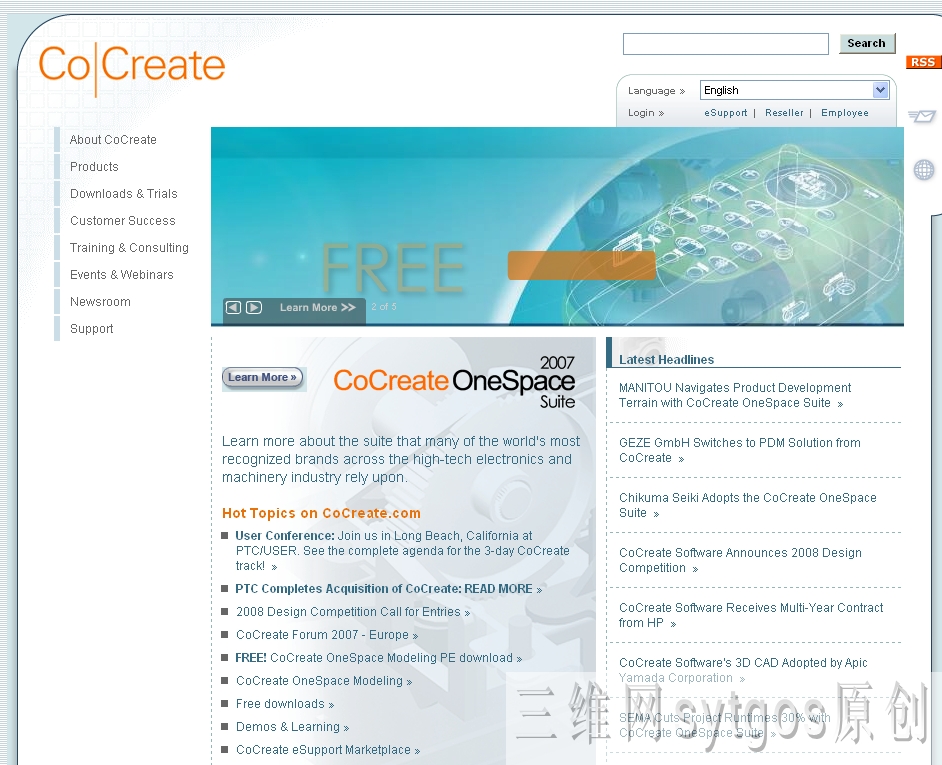Open Products menu item
This screenshot has height=765, width=942.
94,166
